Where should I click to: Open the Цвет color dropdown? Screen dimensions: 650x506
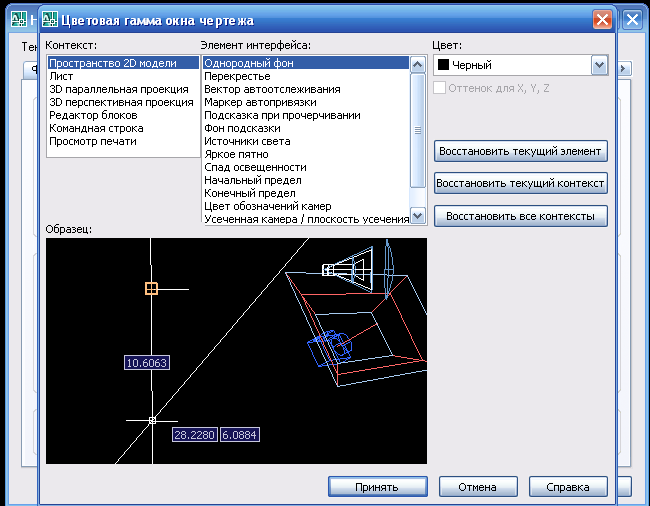(599, 65)
